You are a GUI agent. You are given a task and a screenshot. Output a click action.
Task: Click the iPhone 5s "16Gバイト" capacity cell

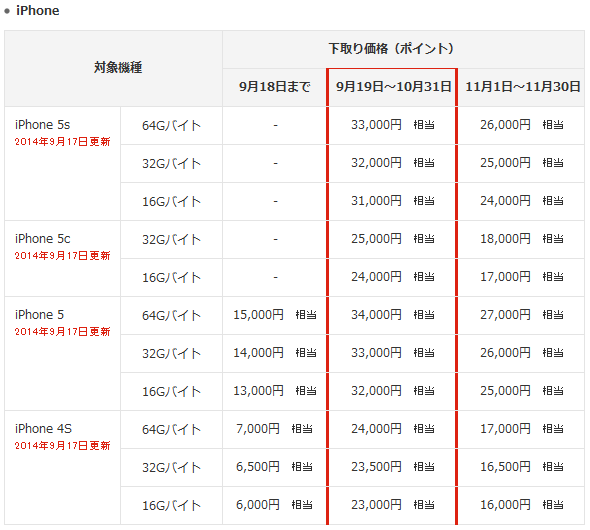coord(171,202)
